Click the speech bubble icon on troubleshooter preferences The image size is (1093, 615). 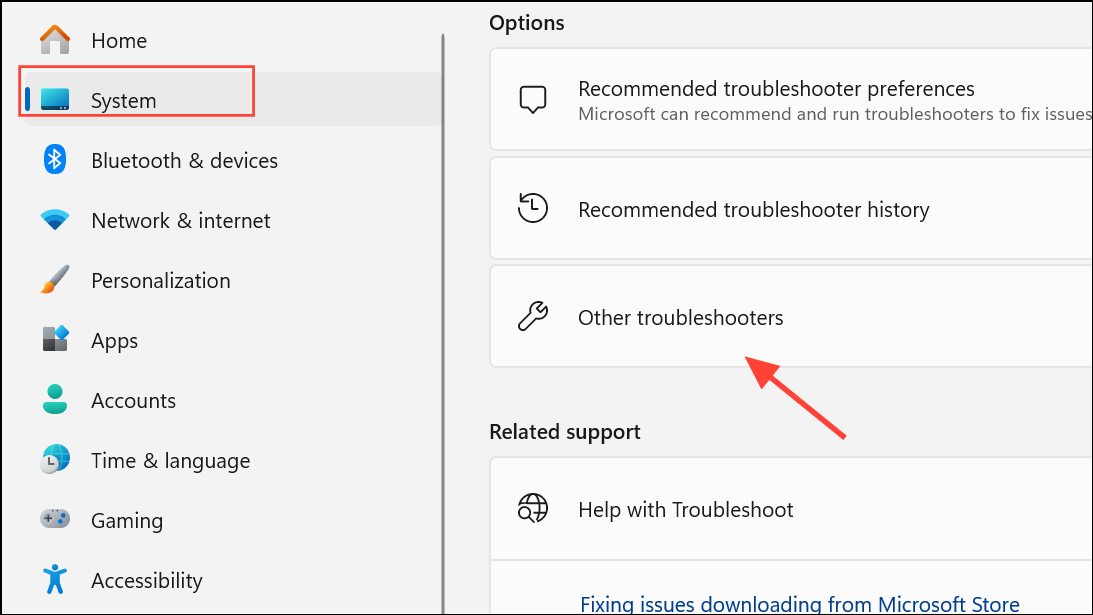coord(533,99)
